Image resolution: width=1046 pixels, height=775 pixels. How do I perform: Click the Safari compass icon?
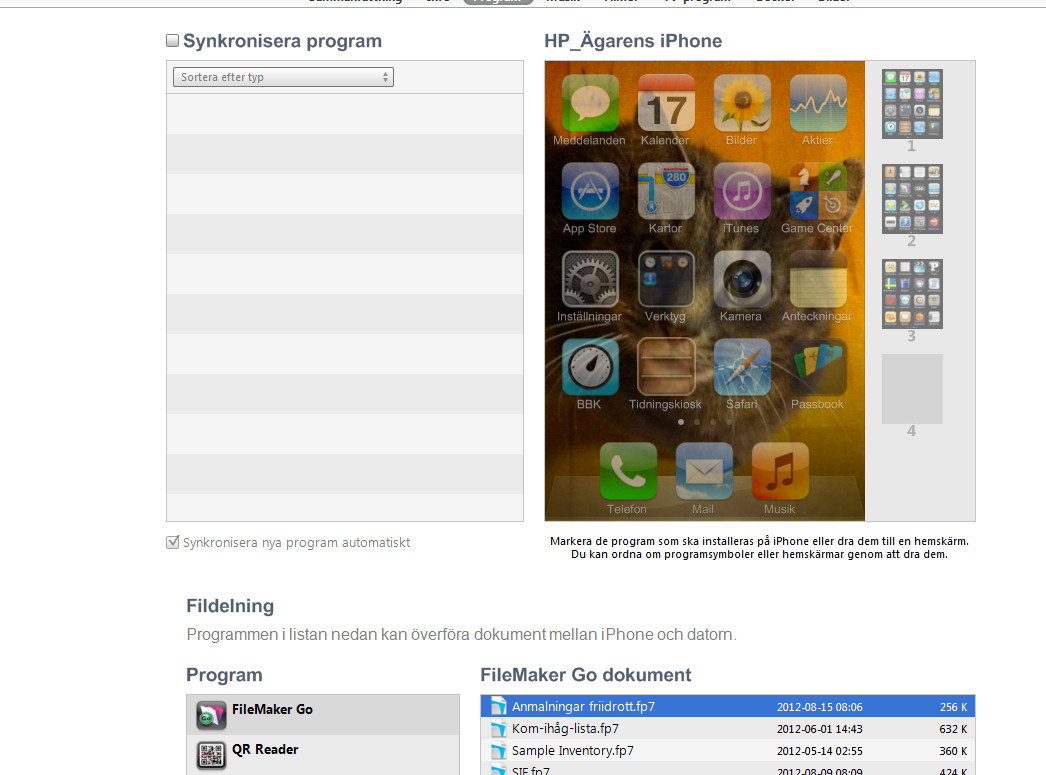pyautogui.click(x=742, y=367)
